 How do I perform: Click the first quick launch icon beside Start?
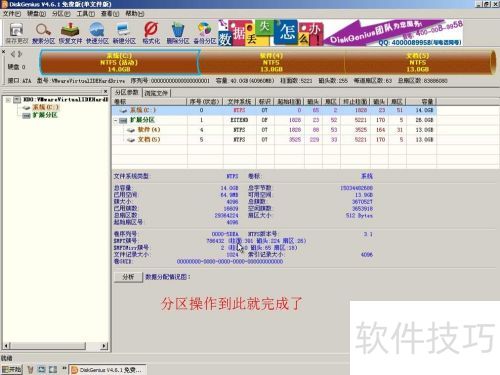click(x=31, y=370)
